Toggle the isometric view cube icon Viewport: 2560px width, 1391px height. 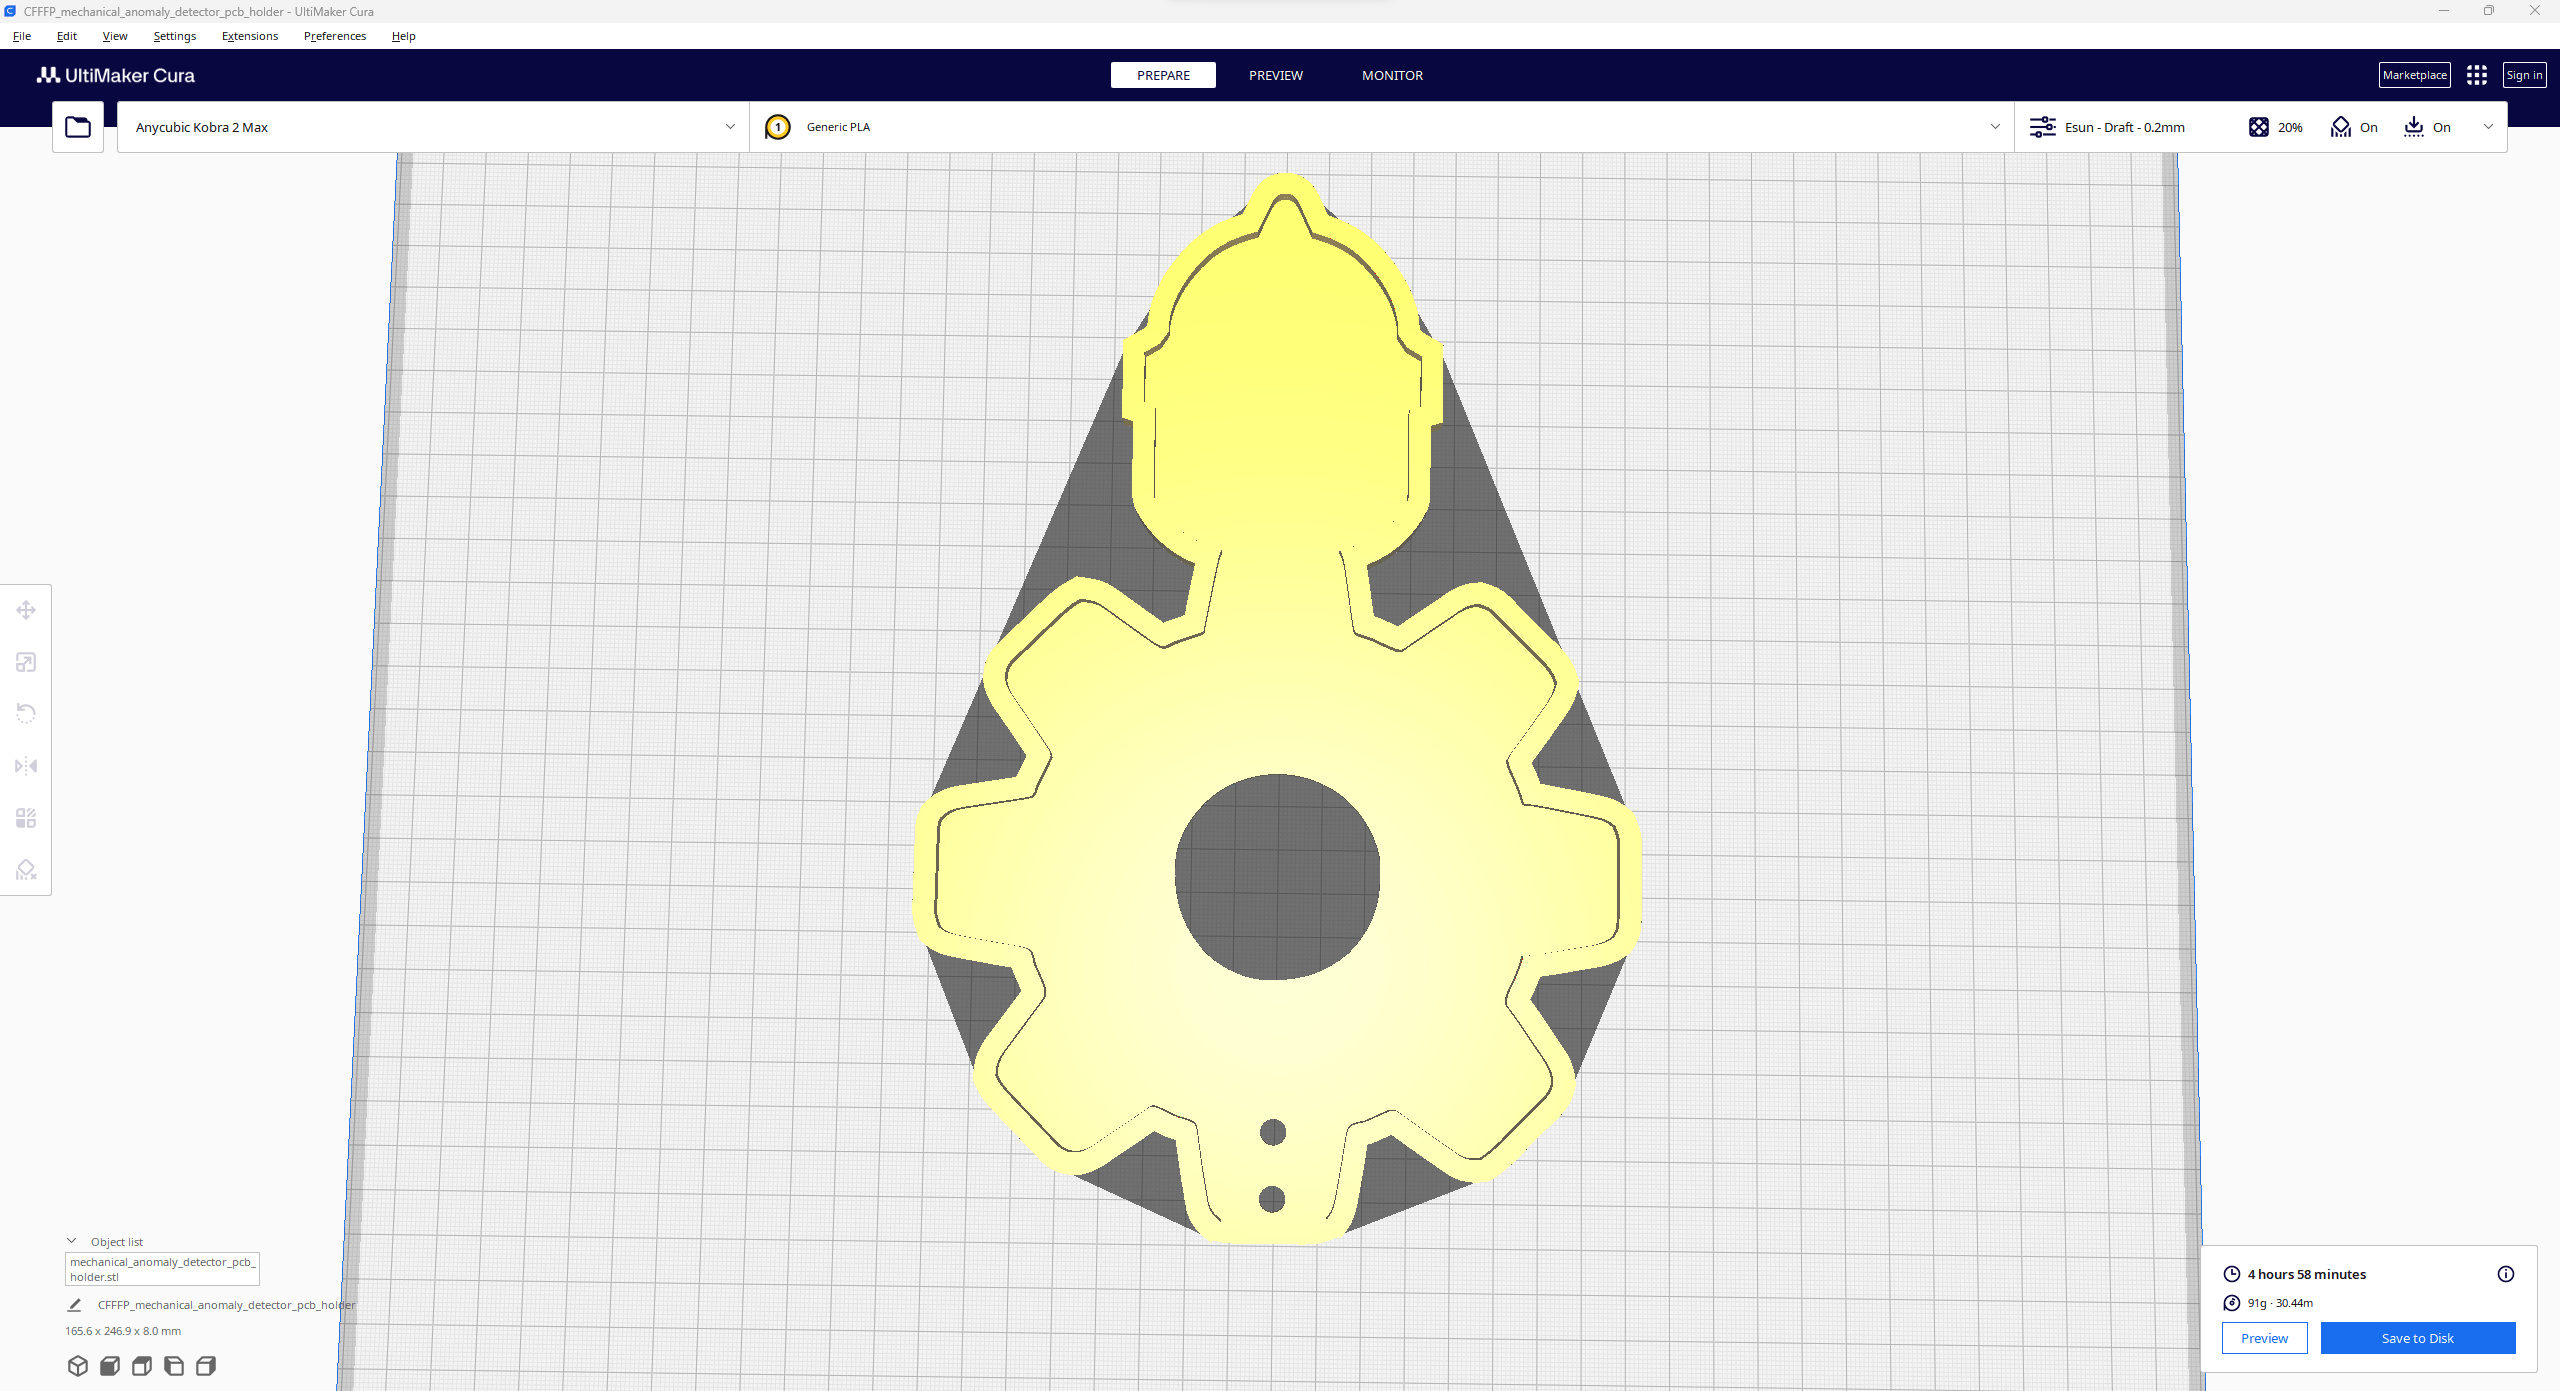(77, 1365)
